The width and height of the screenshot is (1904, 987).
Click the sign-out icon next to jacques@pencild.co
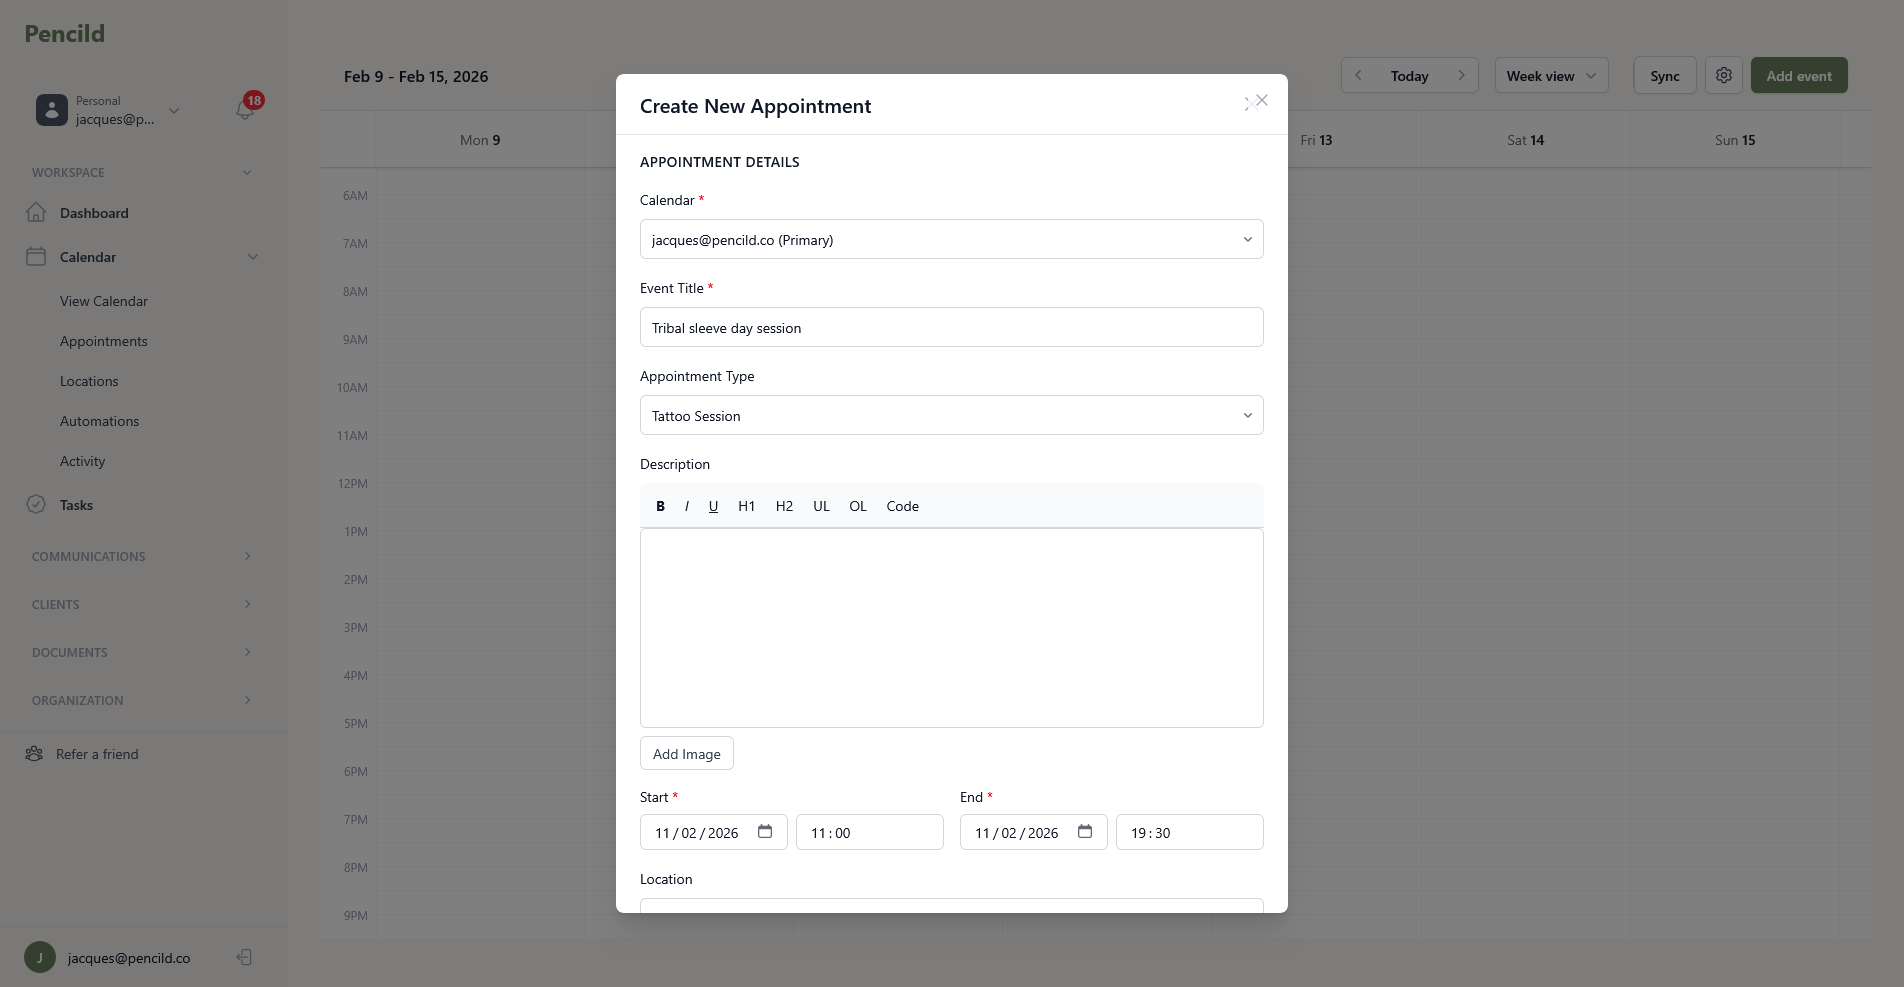pyautogui.click(x=244, y=957)
